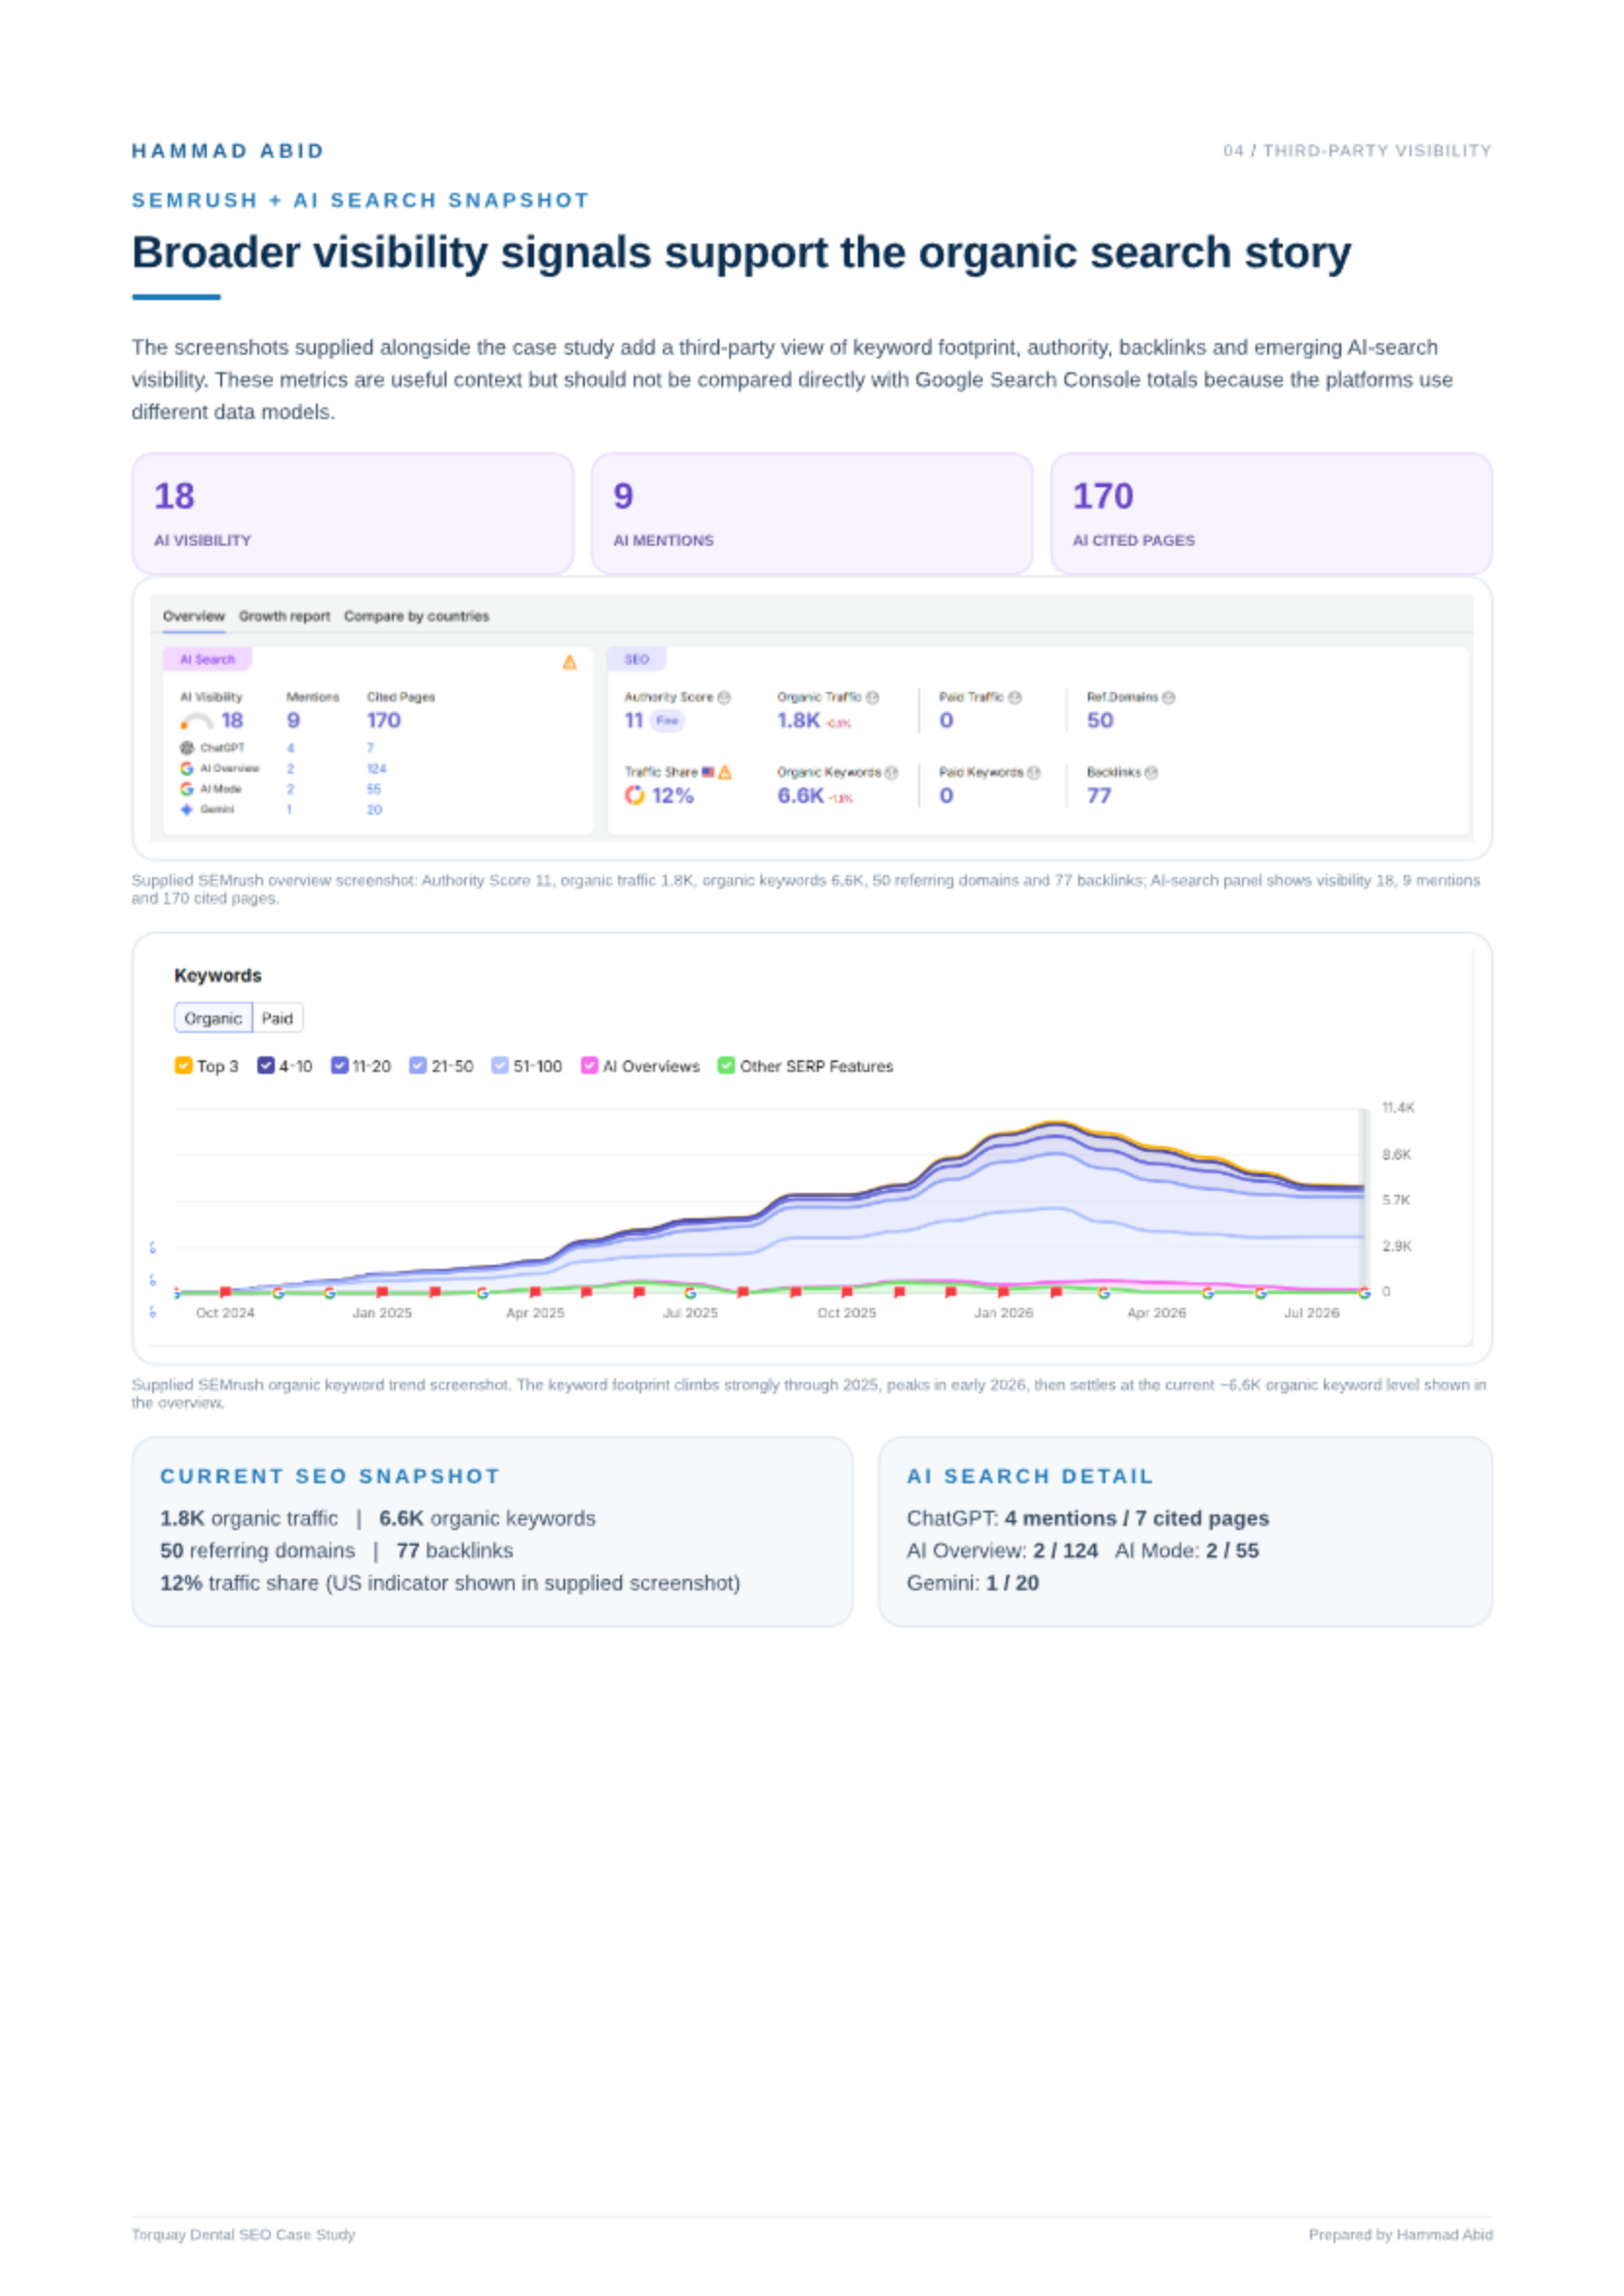Click the Keywords chart heading
The height and width of the screenshot is (2296, 1624).
pyautogui.click(x=218, y=975)
